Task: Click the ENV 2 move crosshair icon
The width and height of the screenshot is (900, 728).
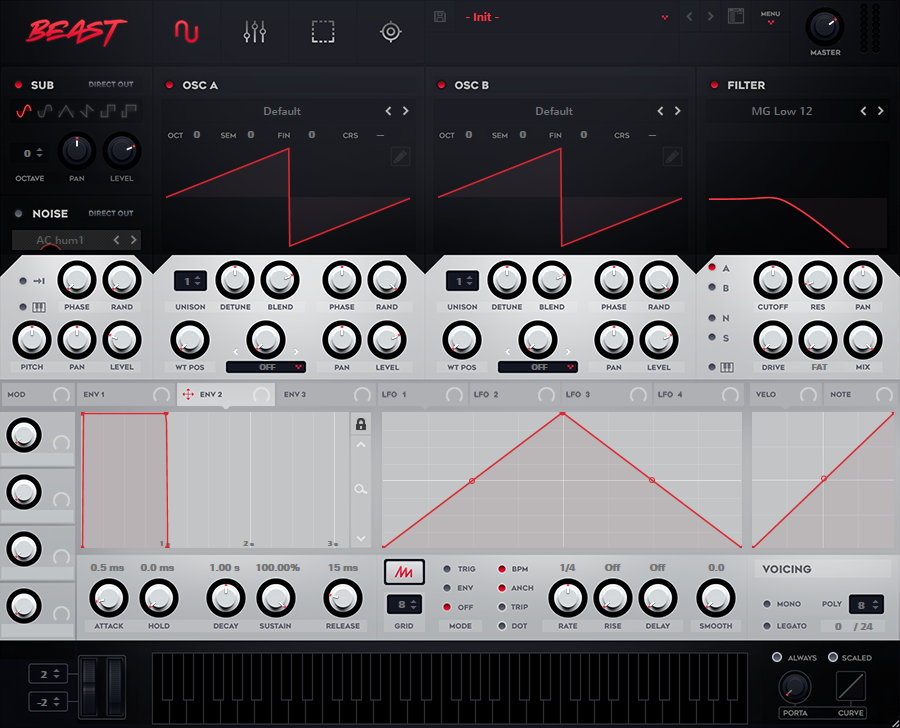Action: tap(188, 394)
